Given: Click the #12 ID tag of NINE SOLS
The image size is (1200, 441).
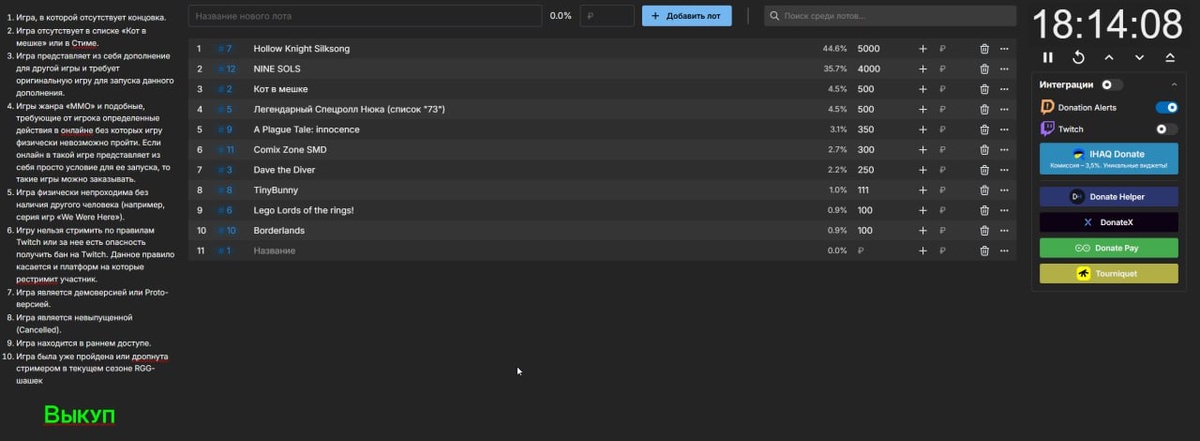Looking at the screenshot, I should click(x=226, y=69).
